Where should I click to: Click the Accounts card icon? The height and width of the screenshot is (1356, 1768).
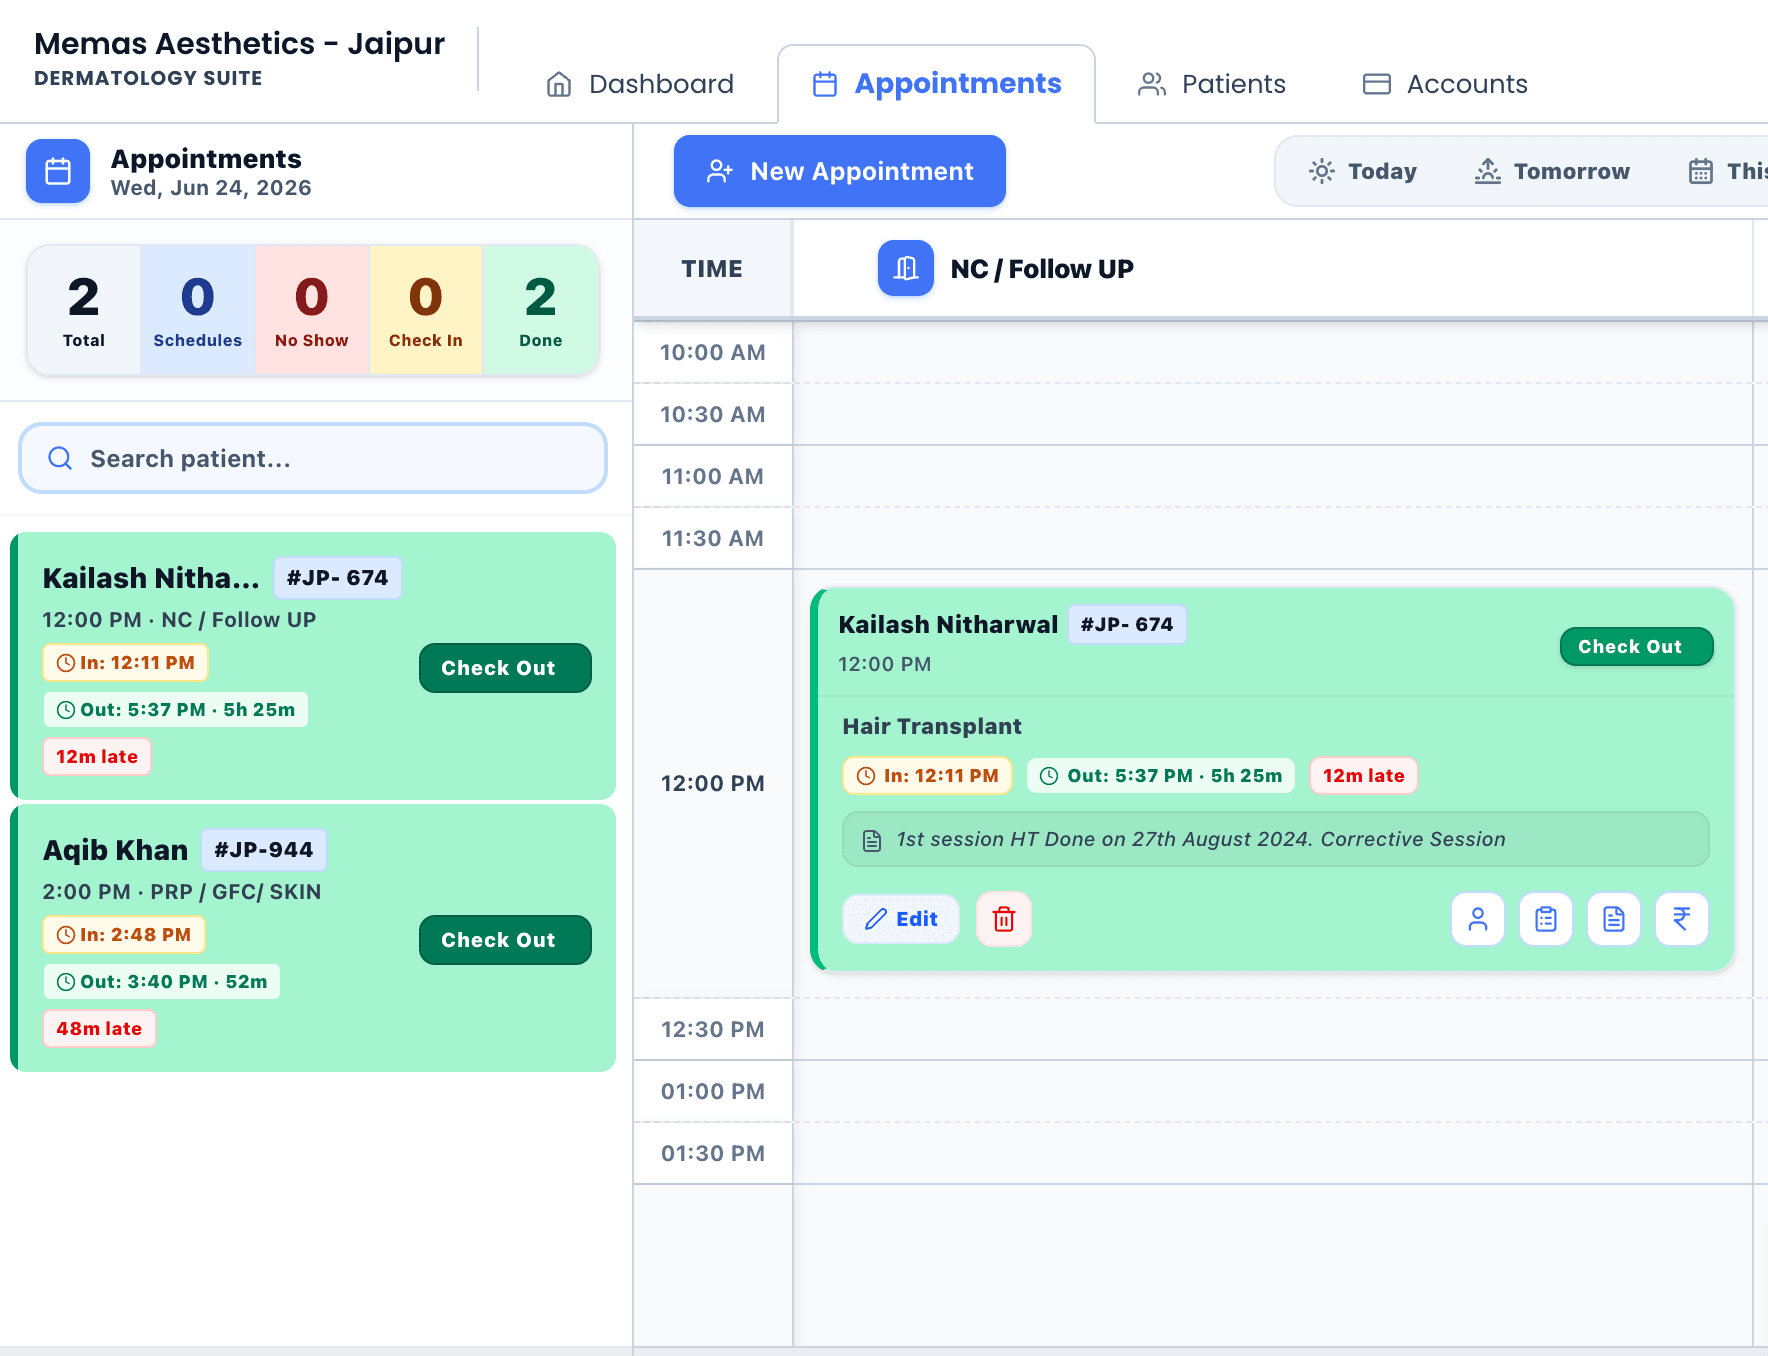pyautogui.click(x=1377, y=84)
